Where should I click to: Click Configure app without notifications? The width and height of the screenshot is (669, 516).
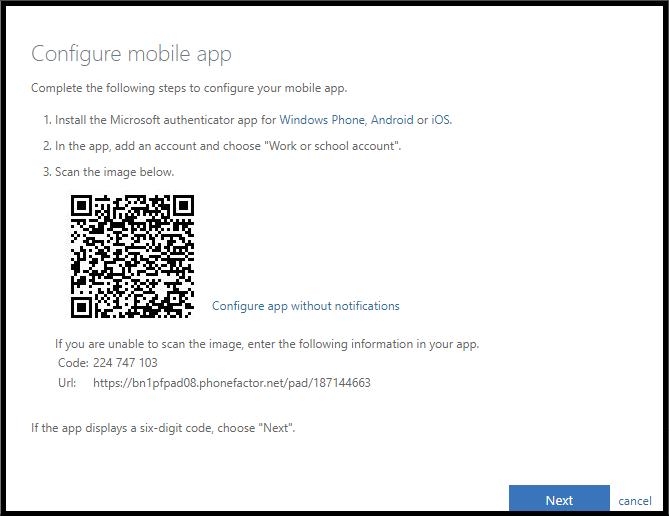tap(305, 306)
